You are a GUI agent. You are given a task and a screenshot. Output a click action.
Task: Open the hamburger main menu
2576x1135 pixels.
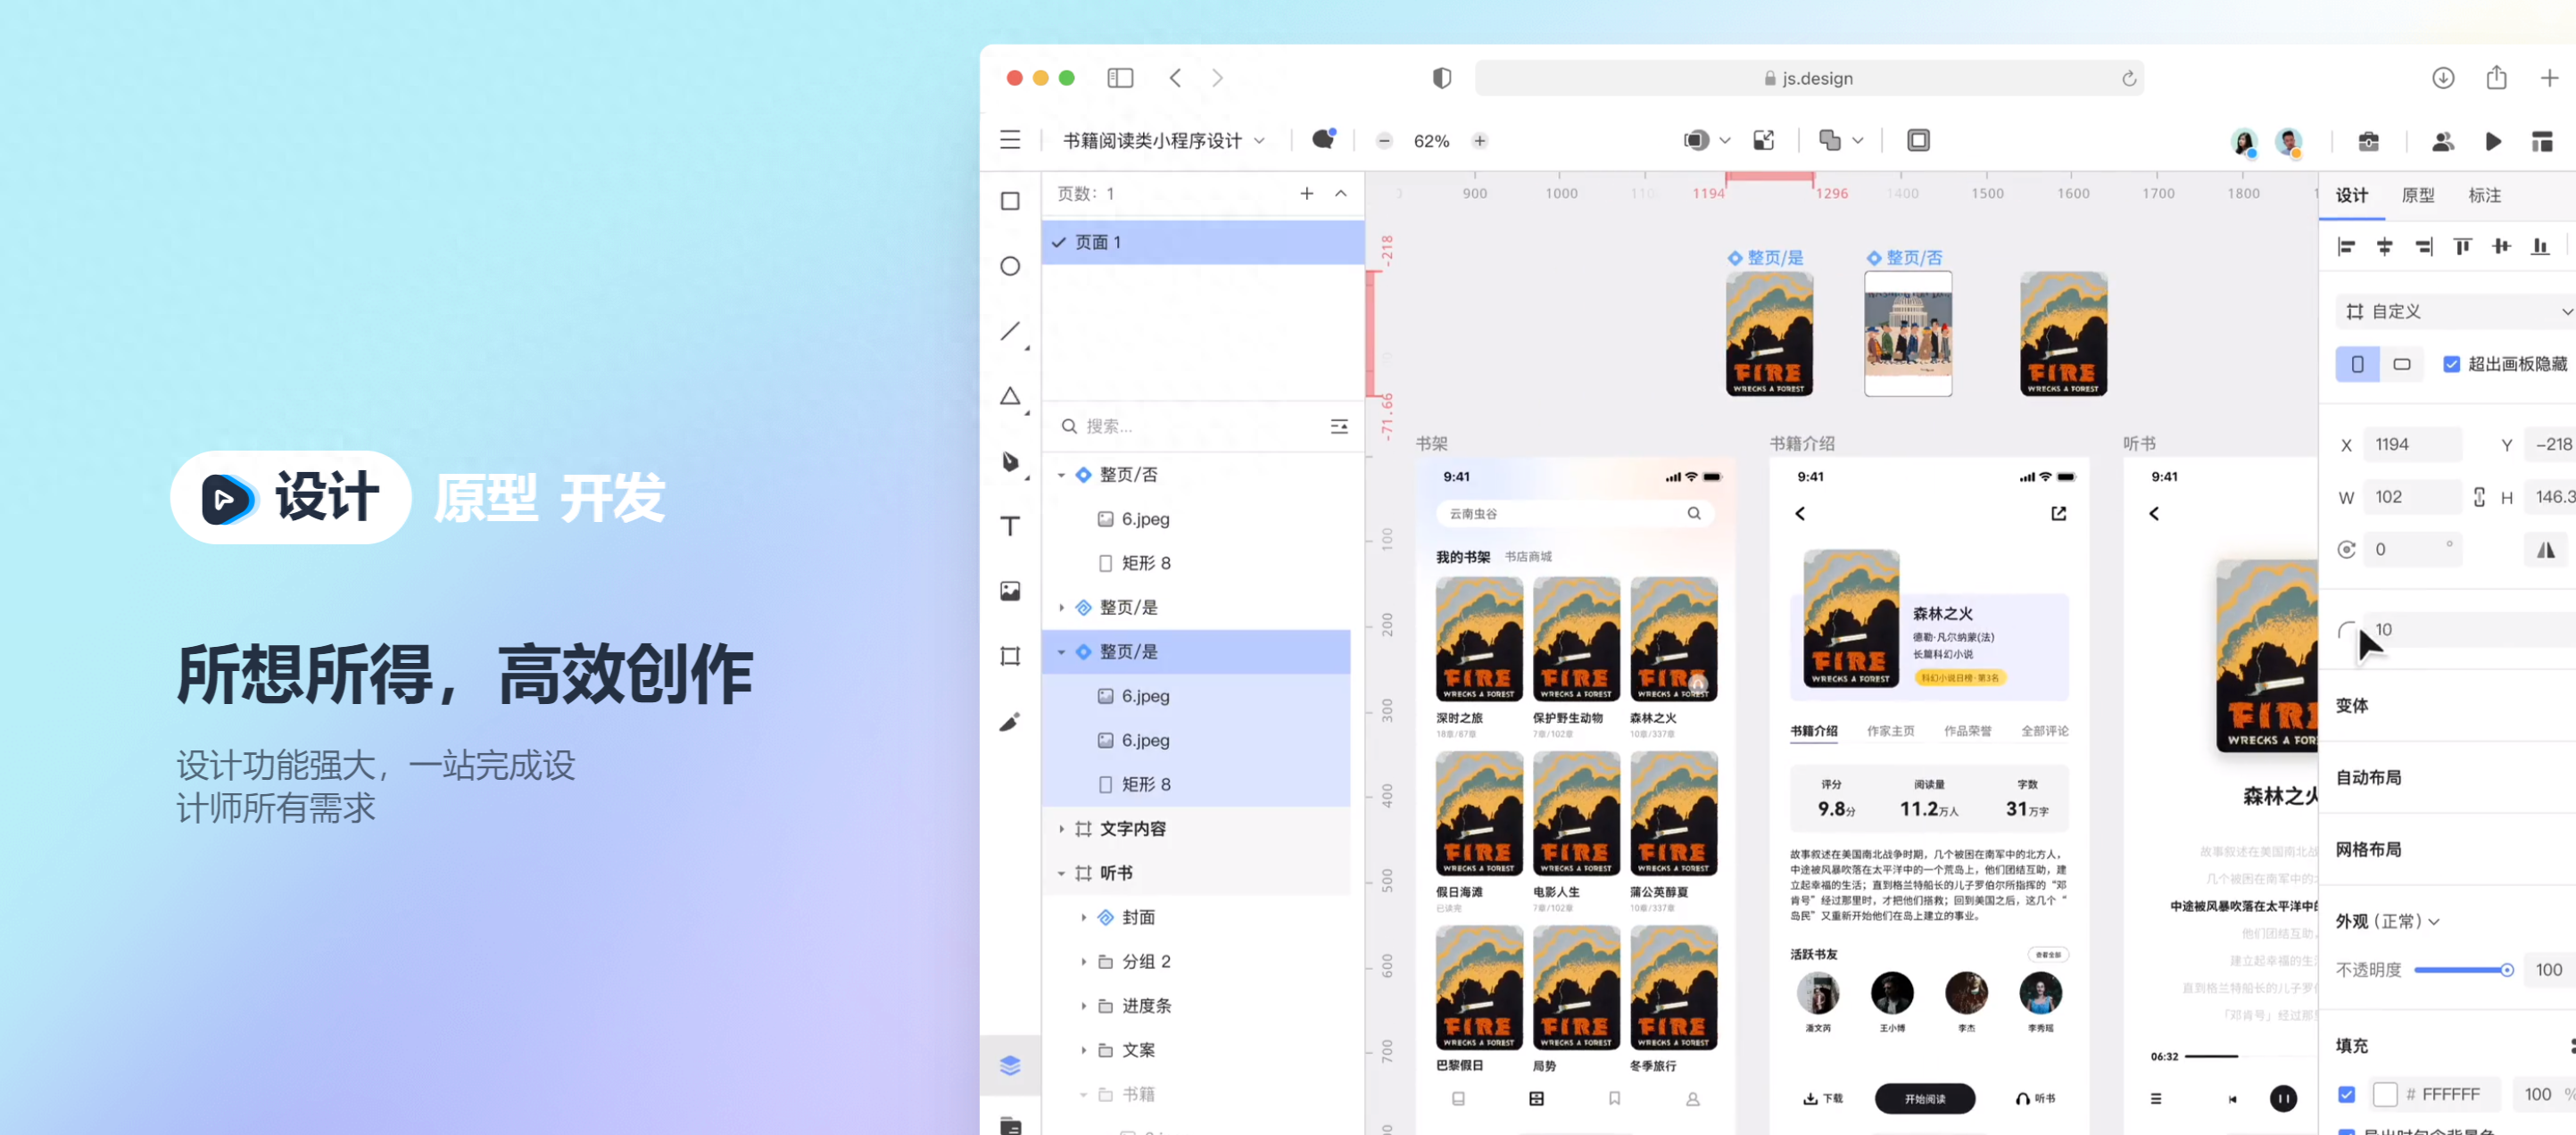1010,140
